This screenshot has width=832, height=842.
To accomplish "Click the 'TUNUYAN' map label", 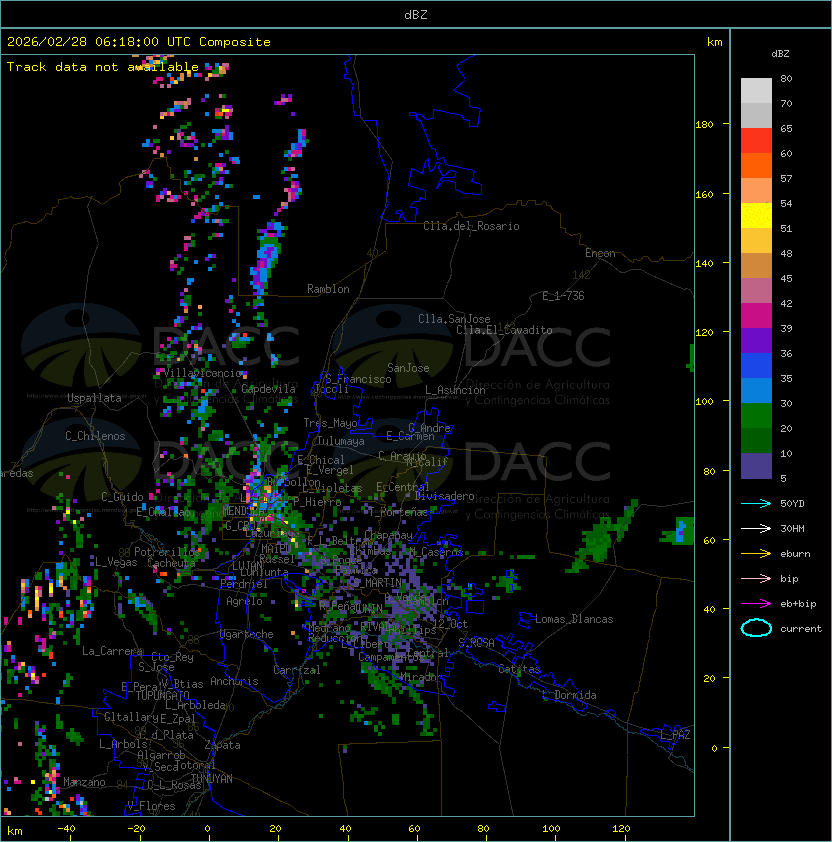I will pos(212,778).
